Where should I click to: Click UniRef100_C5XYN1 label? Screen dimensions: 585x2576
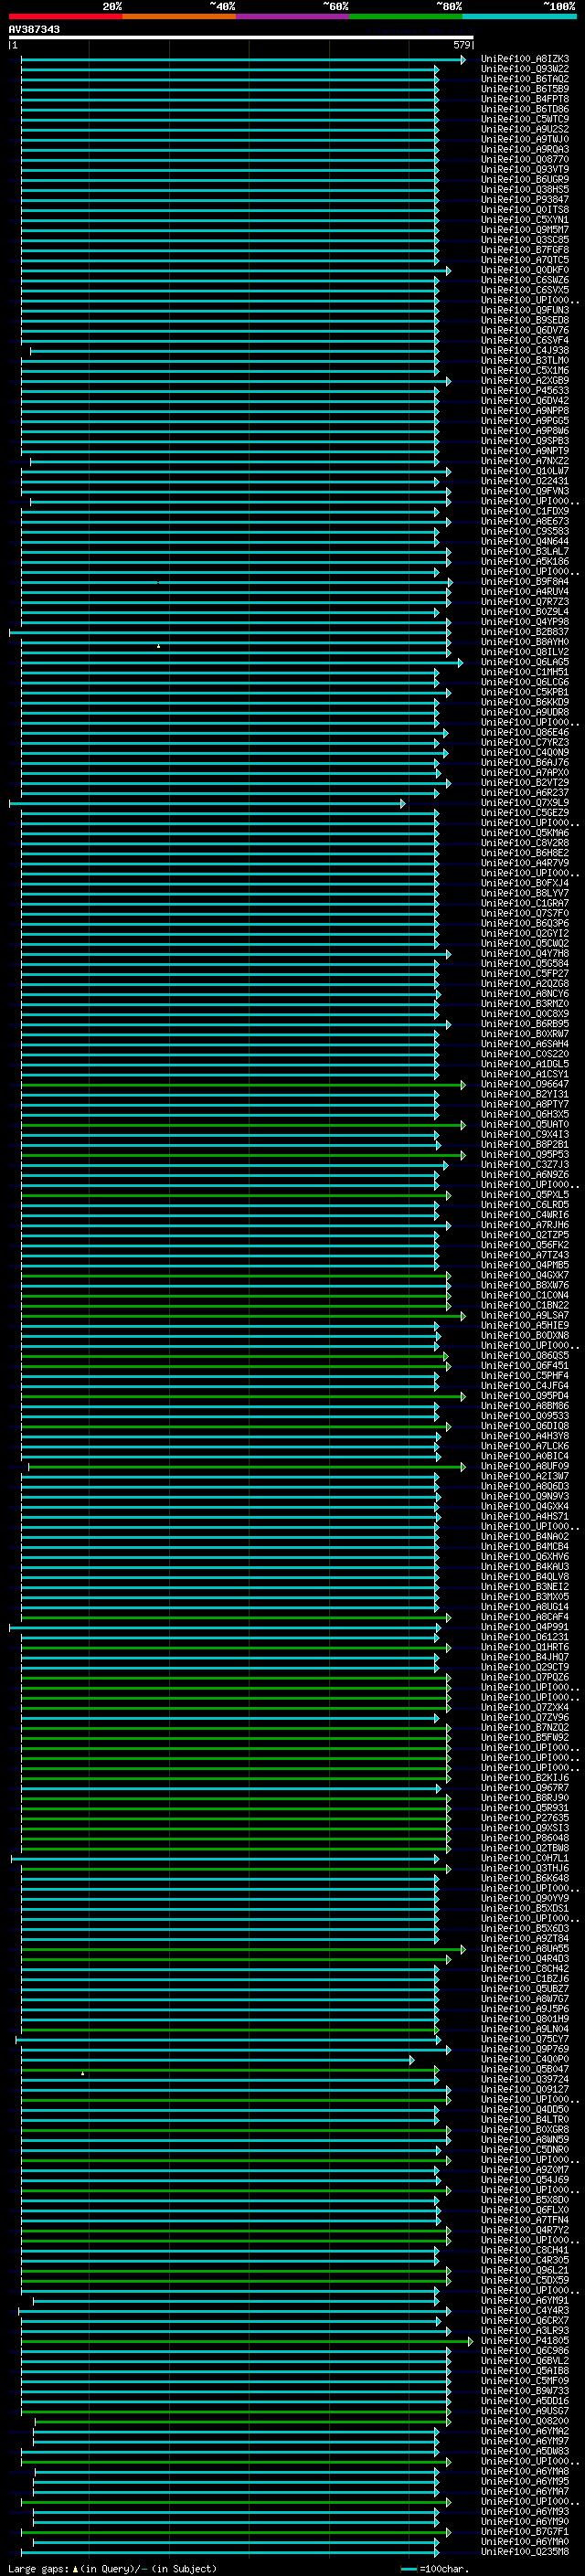[x=525, y=220]
